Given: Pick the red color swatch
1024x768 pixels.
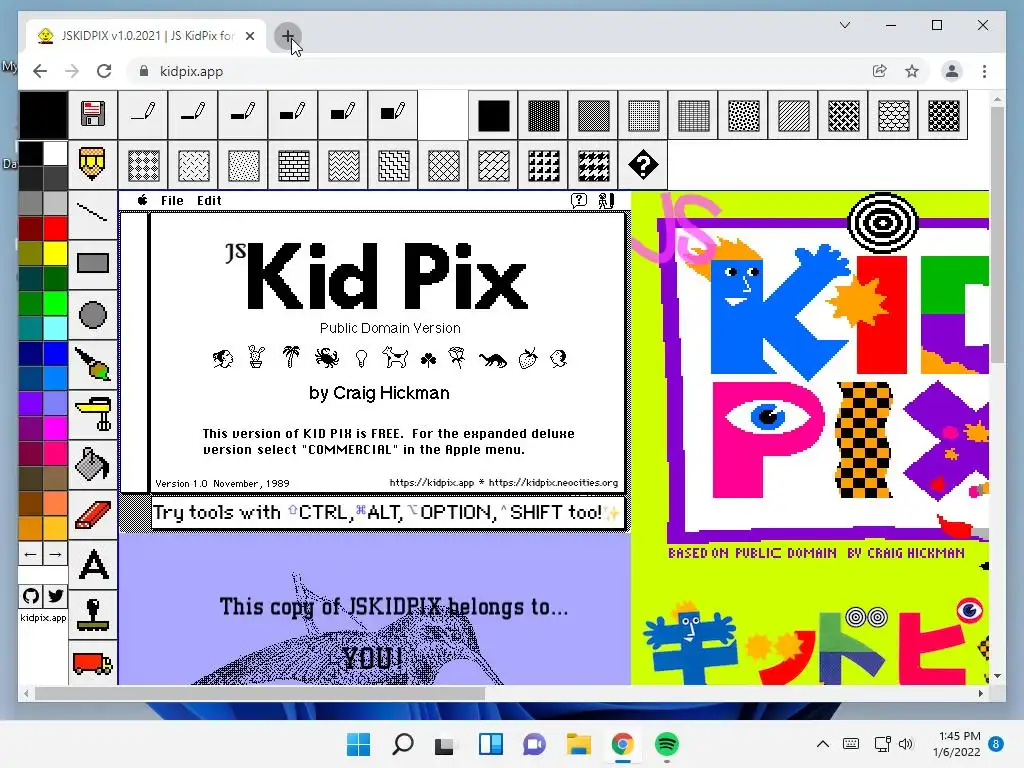Looking at the screenshot, I should [56, 228].
